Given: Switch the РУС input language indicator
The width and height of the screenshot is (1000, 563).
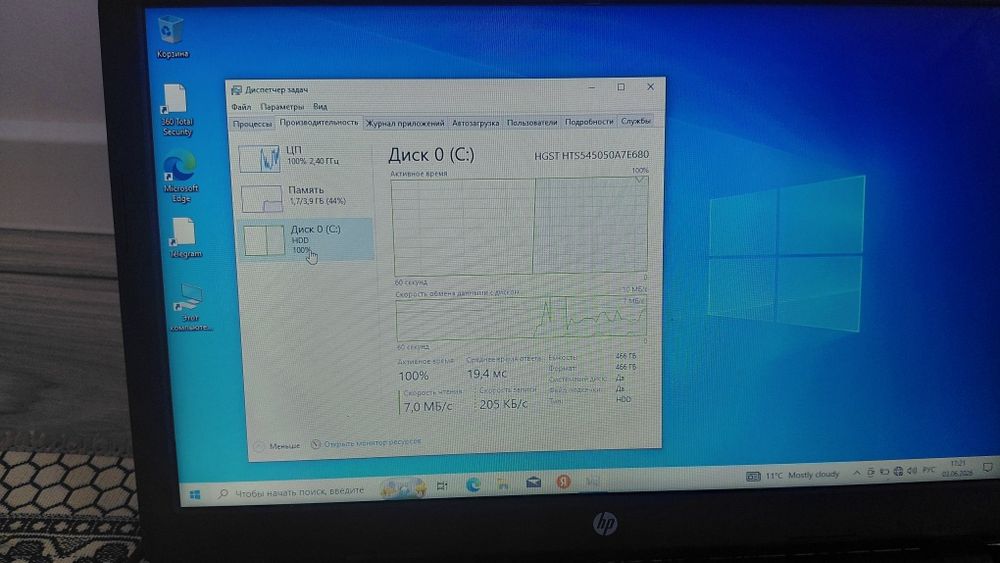Looking at the screenshot, I should click(x=929, y=470).
